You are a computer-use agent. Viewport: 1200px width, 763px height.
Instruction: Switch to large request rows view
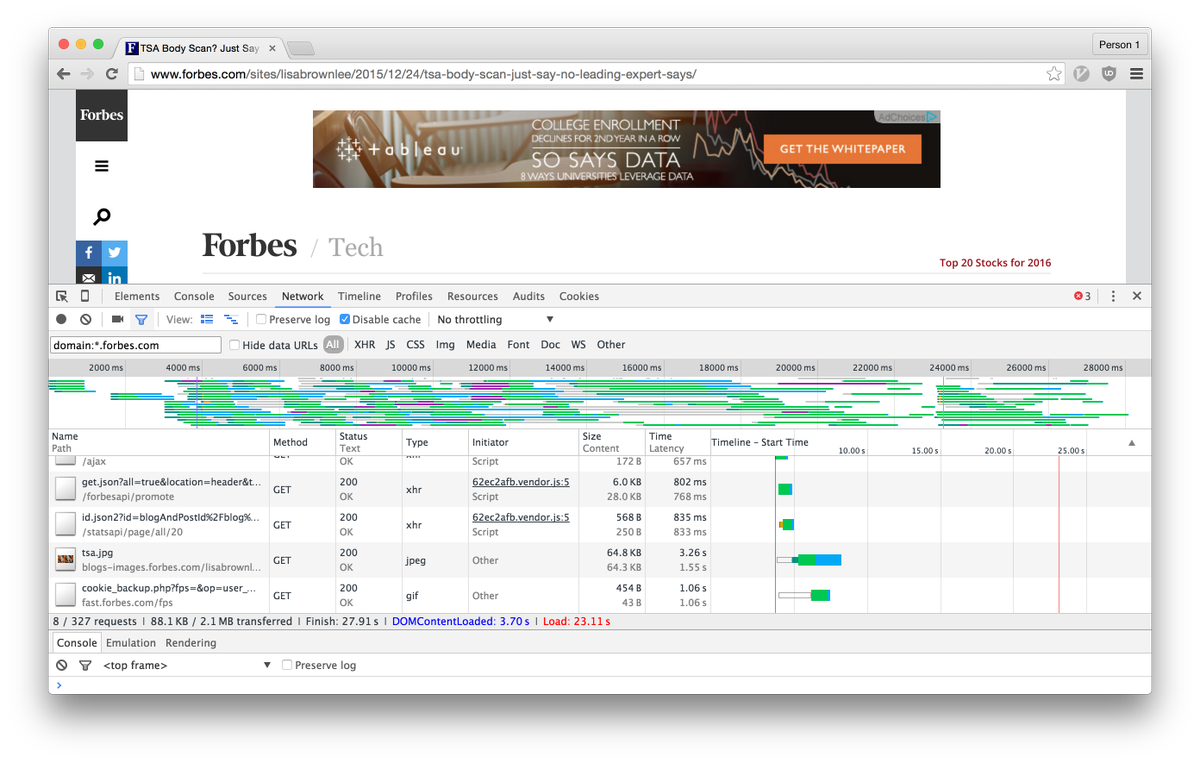(x=207, y=320)
